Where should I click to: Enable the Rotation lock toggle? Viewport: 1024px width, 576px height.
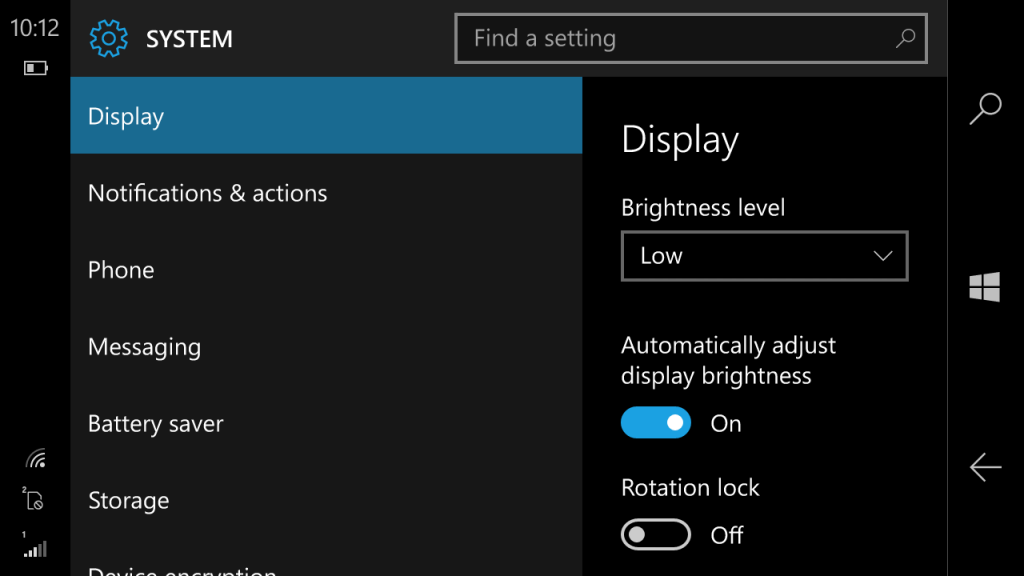(x=656, y=534)
